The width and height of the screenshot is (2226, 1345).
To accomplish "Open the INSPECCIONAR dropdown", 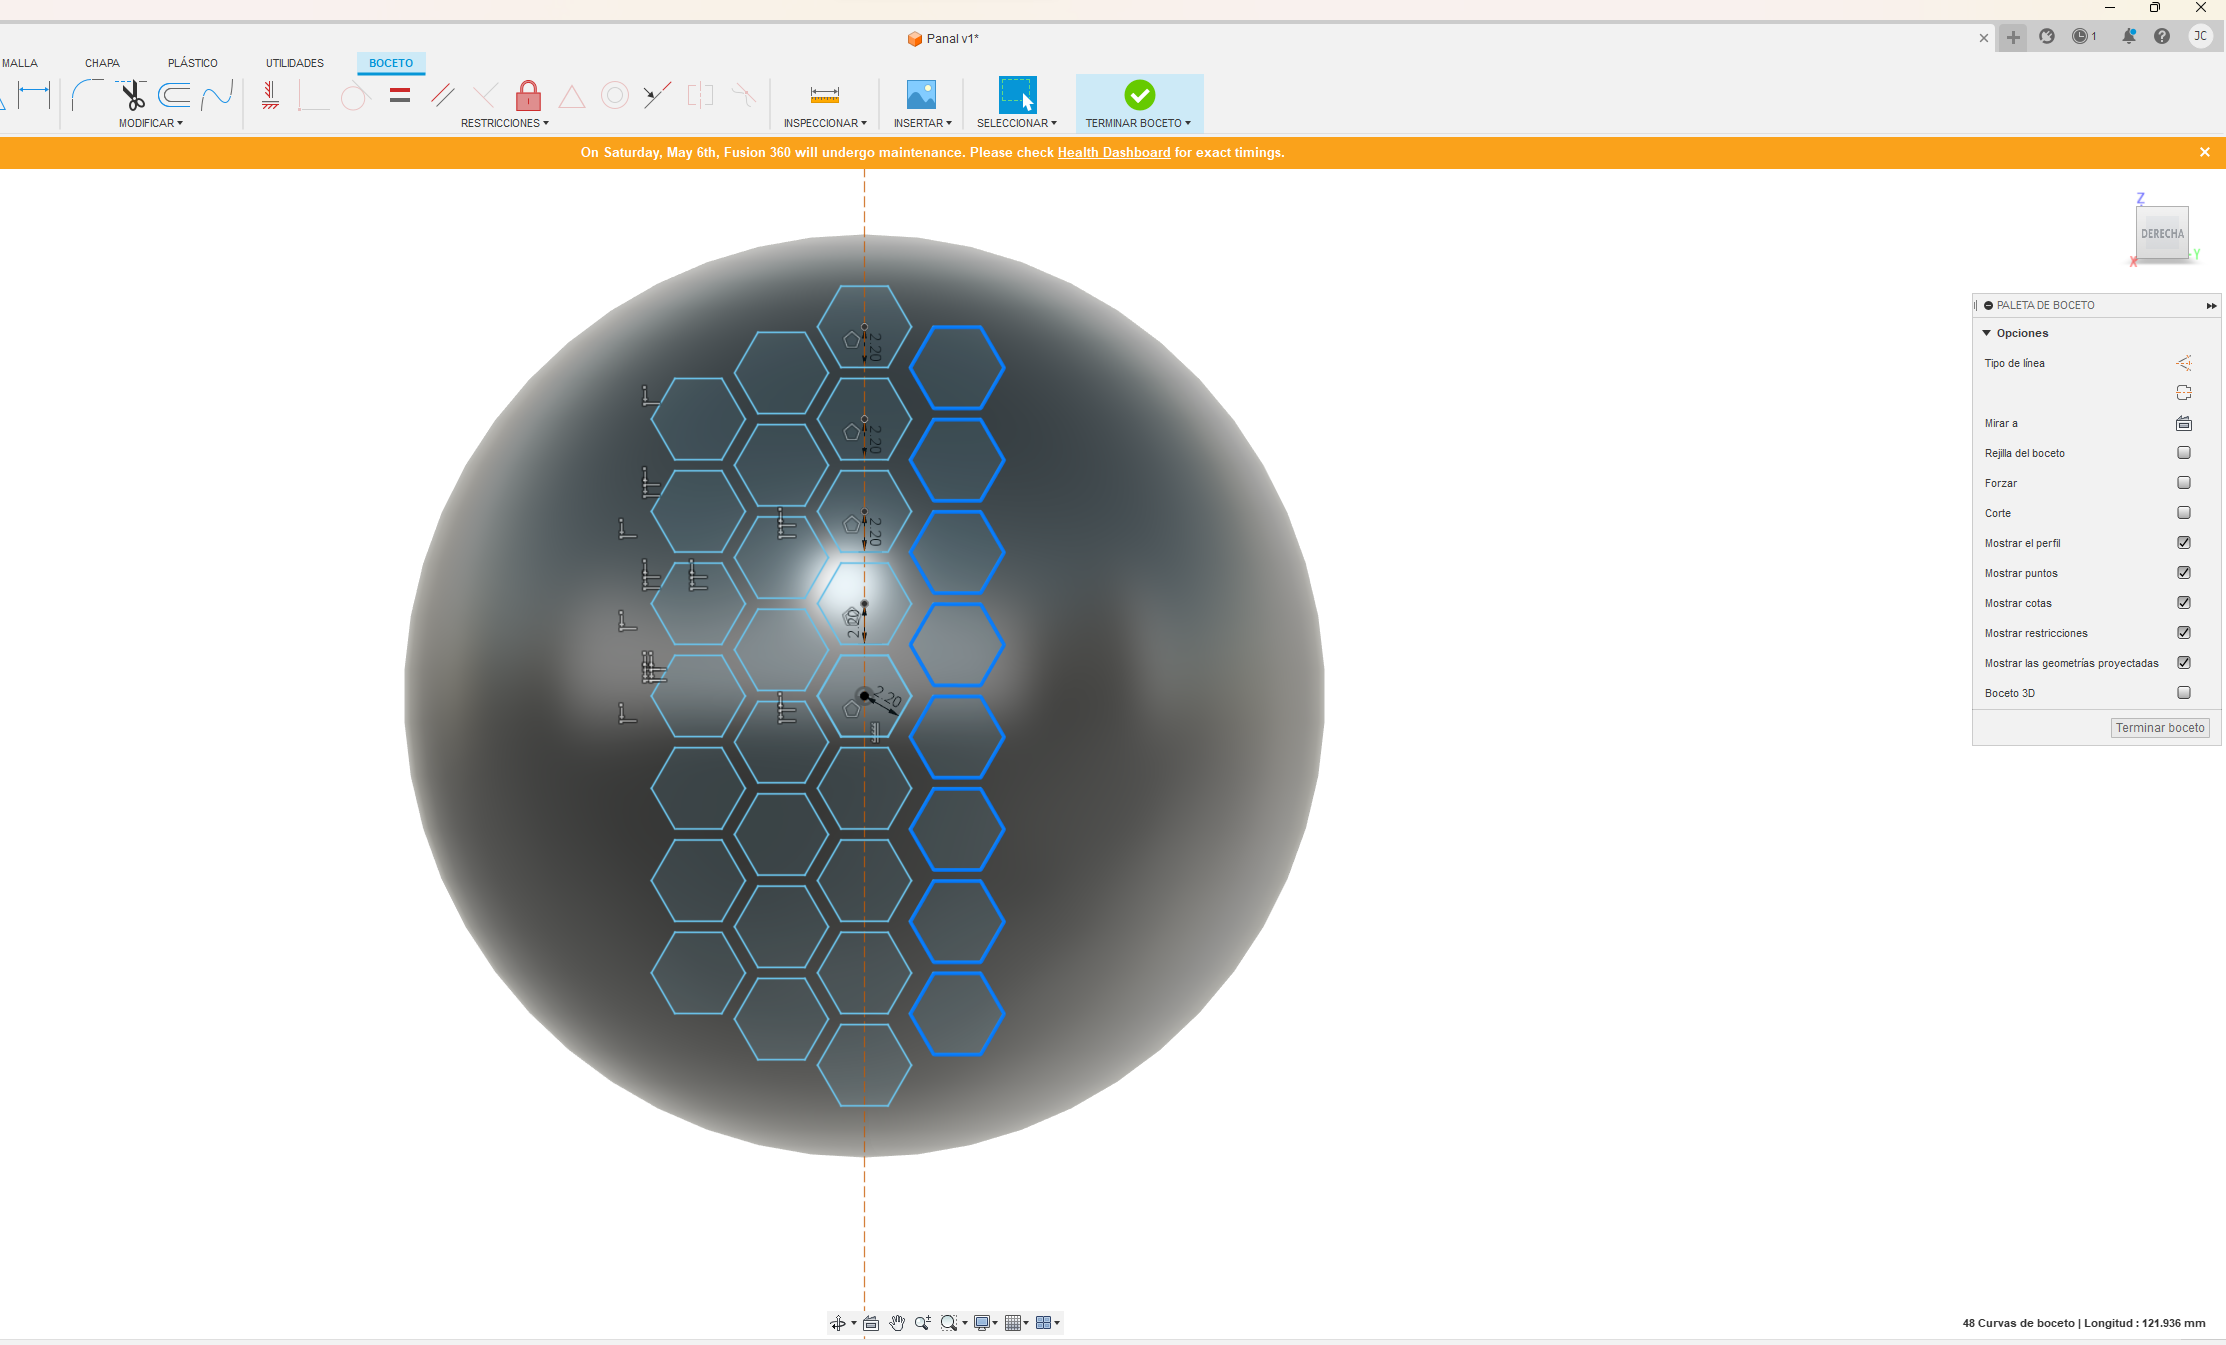I will pos(825,123).
